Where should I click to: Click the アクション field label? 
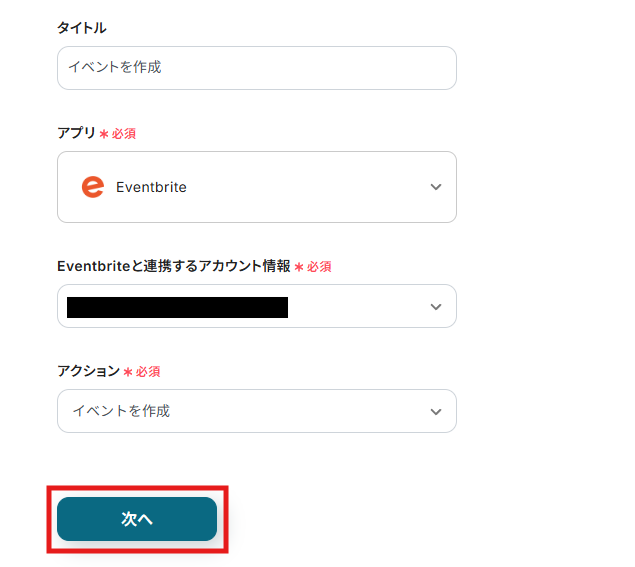[x=88, y=371]
